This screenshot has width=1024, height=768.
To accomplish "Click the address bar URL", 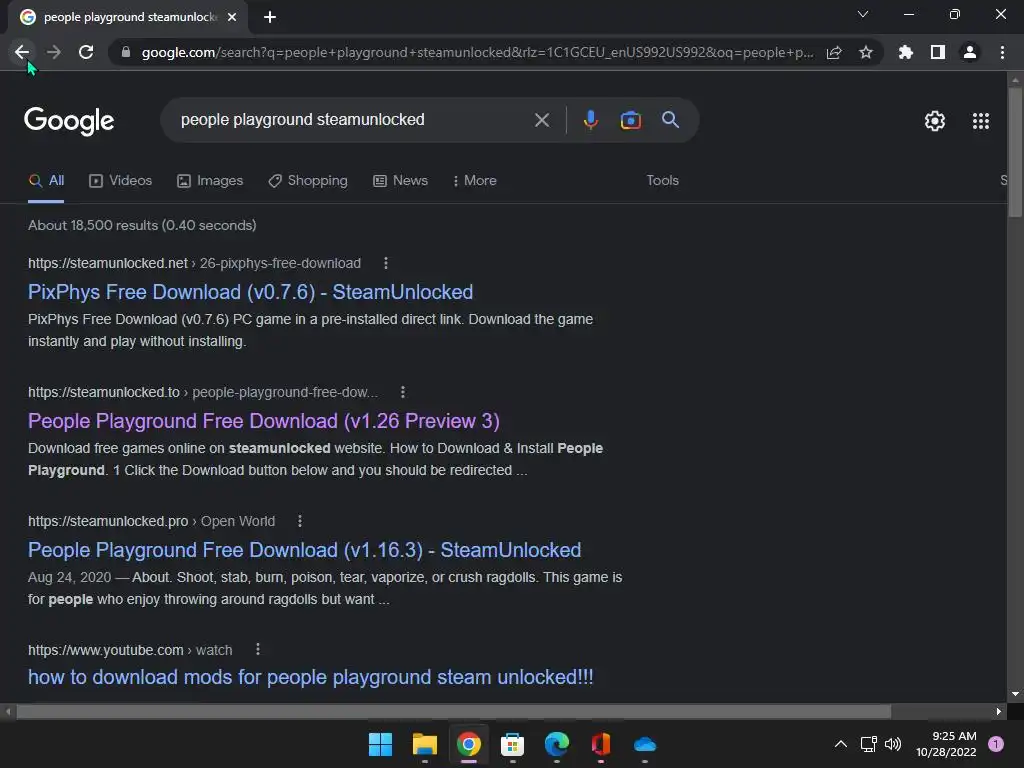I will (477, 52).
